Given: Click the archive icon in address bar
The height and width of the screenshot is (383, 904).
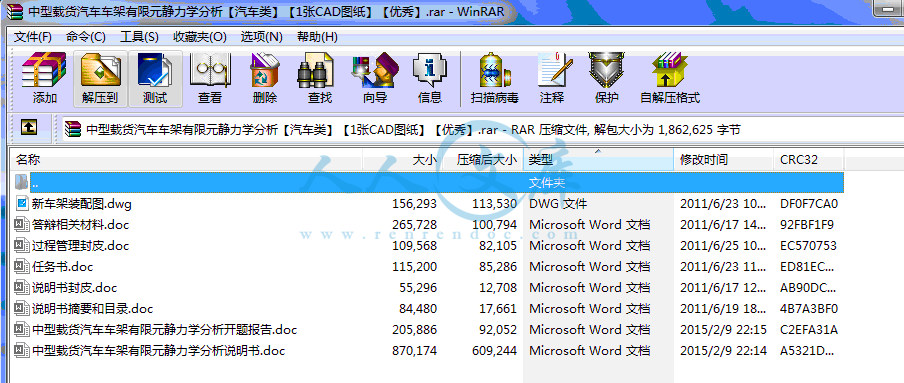Looking at the screenshot, I should (73, 129).
